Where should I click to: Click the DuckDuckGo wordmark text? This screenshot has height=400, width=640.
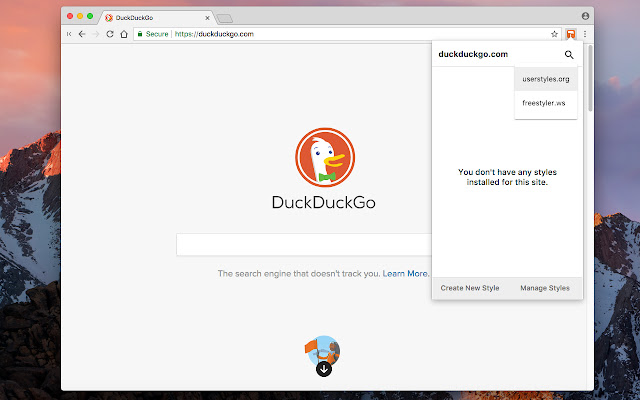point(324,202)
